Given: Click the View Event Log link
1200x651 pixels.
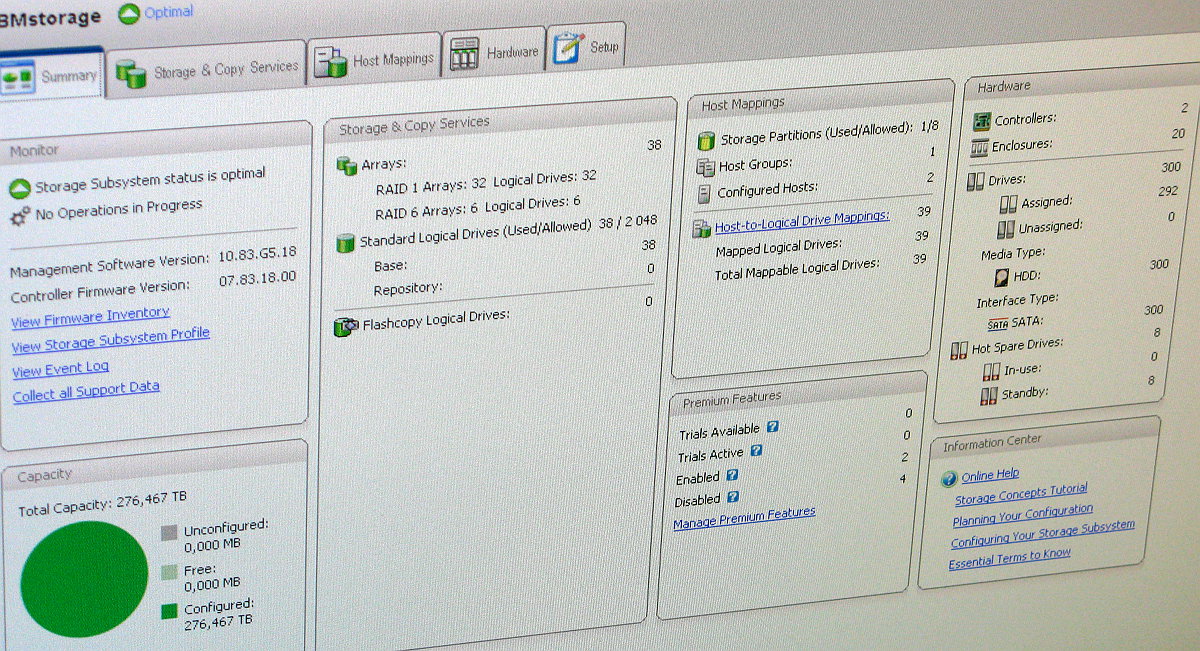Looking at the screenshot, I should pos(60,369).
